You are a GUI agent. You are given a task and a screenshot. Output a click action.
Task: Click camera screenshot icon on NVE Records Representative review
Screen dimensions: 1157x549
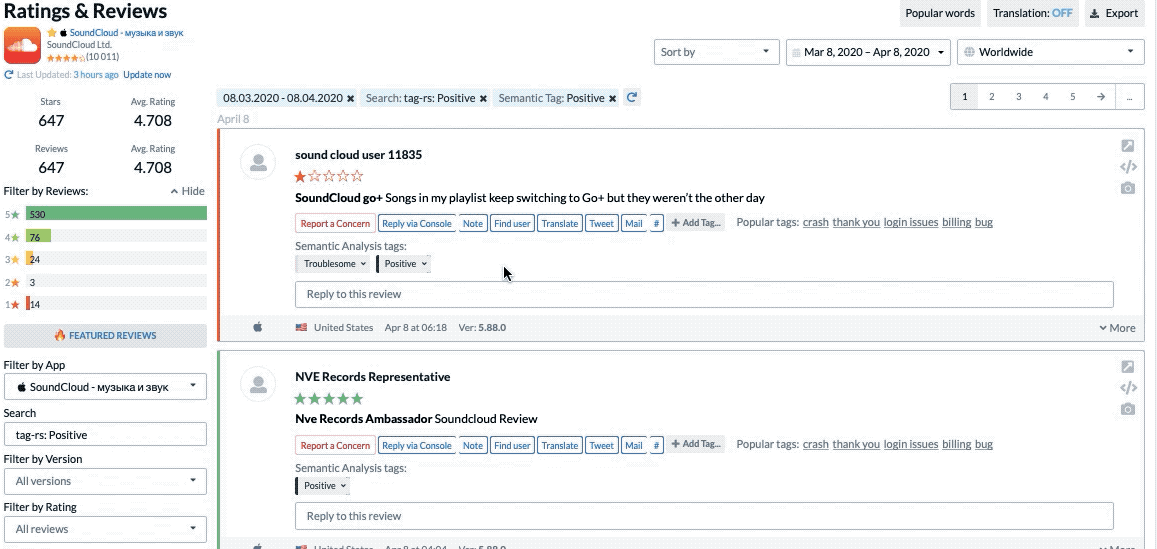(x=1127, y=409)
